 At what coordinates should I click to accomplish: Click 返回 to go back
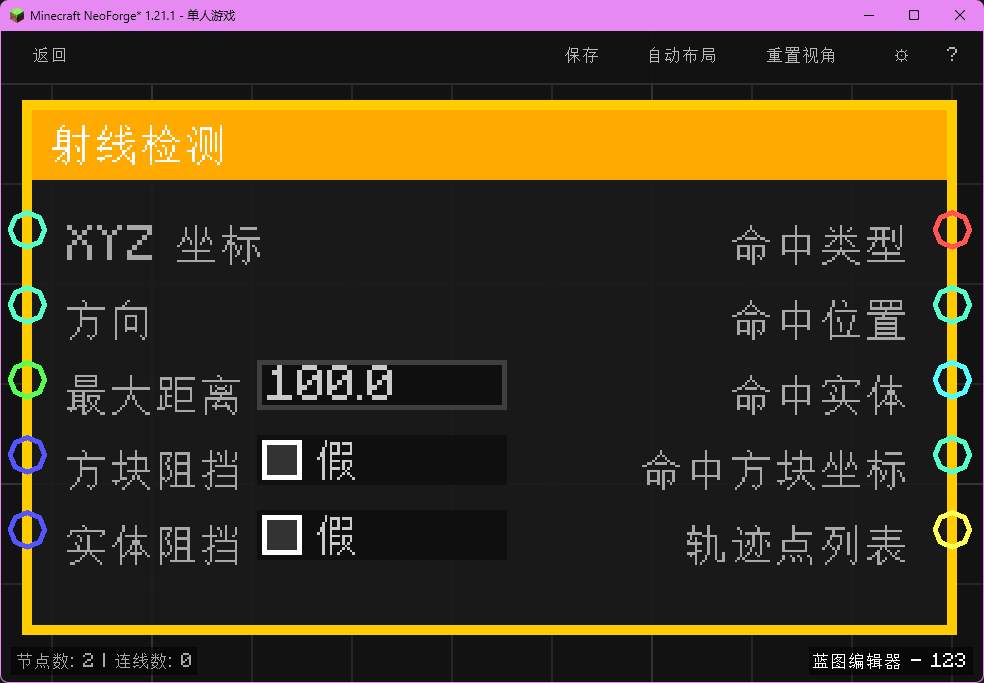pos(49,56)
